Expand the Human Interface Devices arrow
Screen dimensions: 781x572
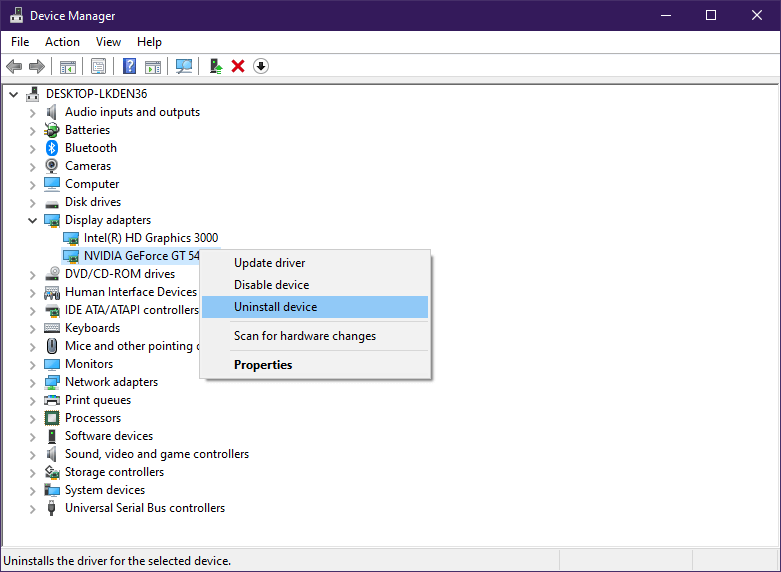[32, 292]
